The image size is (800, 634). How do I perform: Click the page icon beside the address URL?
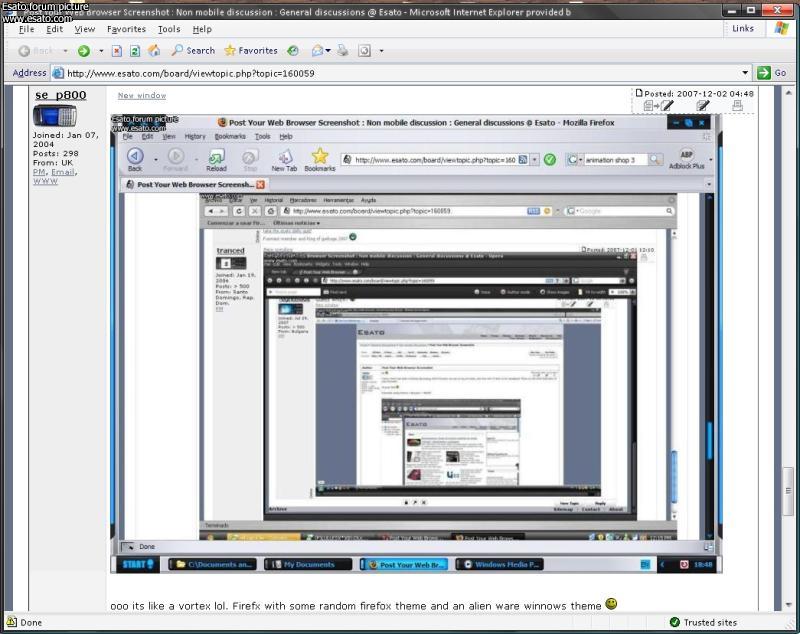click(x=58, y=73)
